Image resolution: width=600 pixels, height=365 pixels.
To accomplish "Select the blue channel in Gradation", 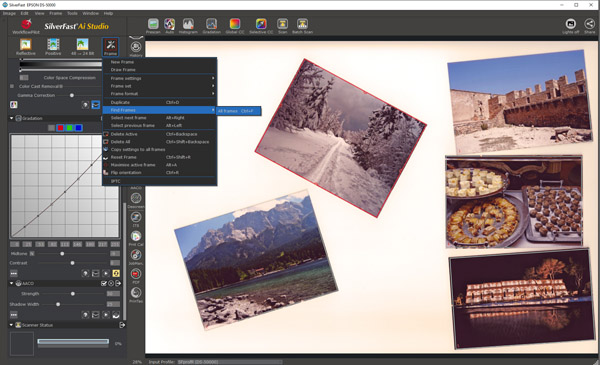I will pos(78,128).
